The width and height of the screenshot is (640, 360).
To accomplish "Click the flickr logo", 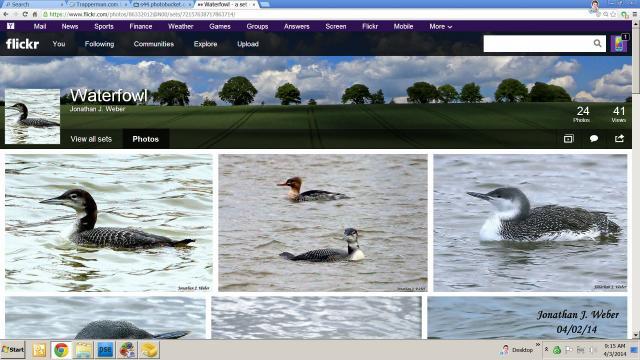I will pyautogui.click(x=22, y=44).
